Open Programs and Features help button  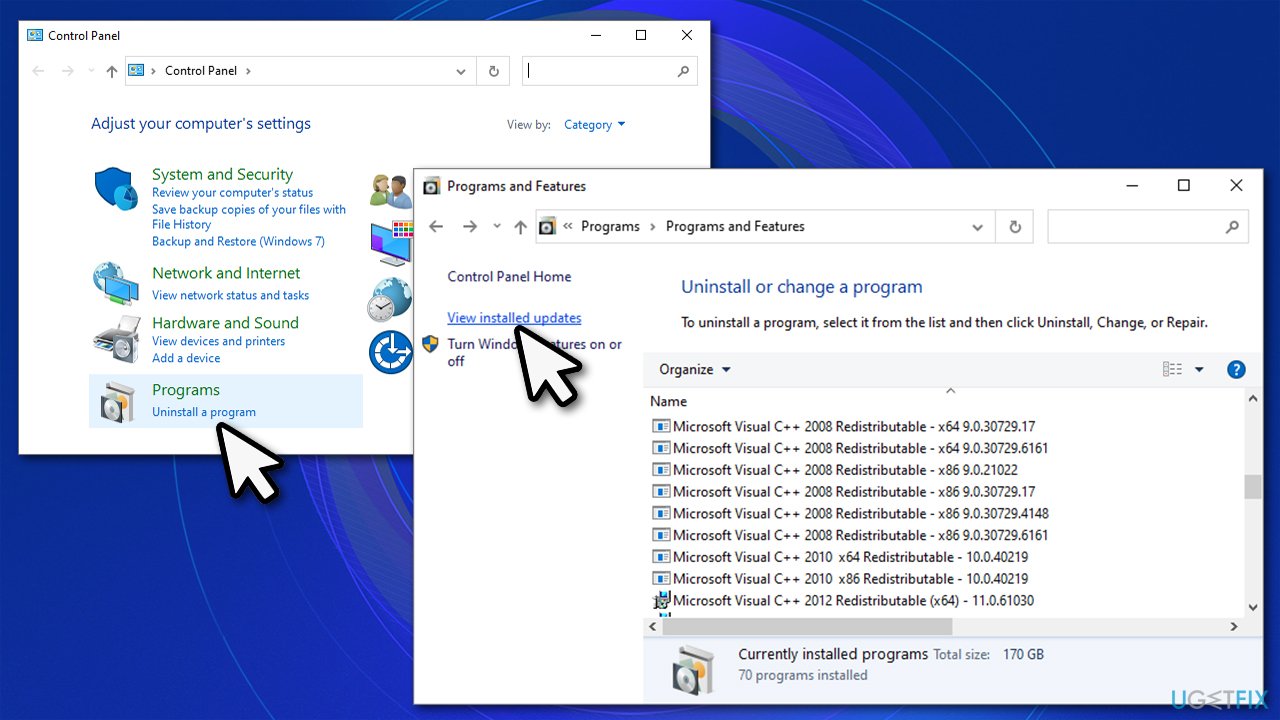(x=1236, y=370)
